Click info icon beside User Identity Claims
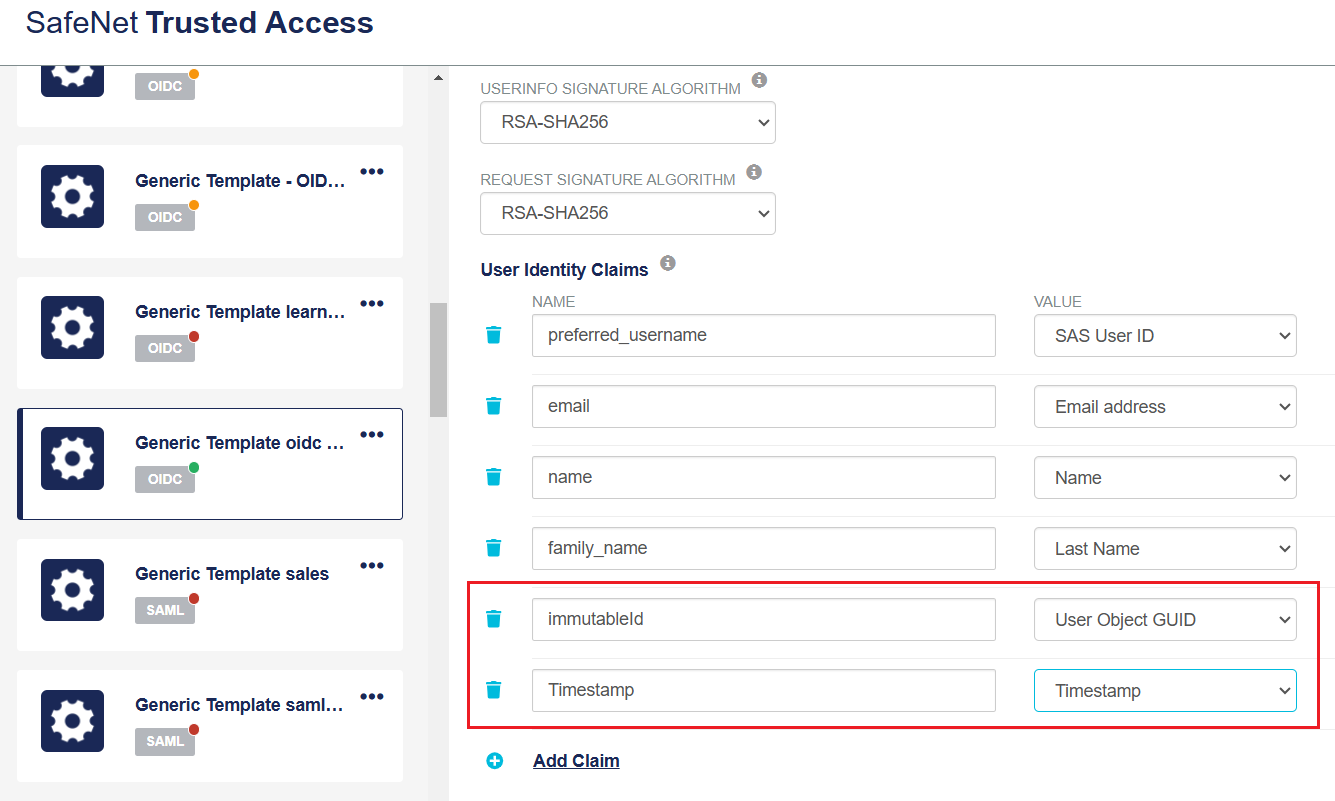The image size is (1335, 801). pos(668,264)
